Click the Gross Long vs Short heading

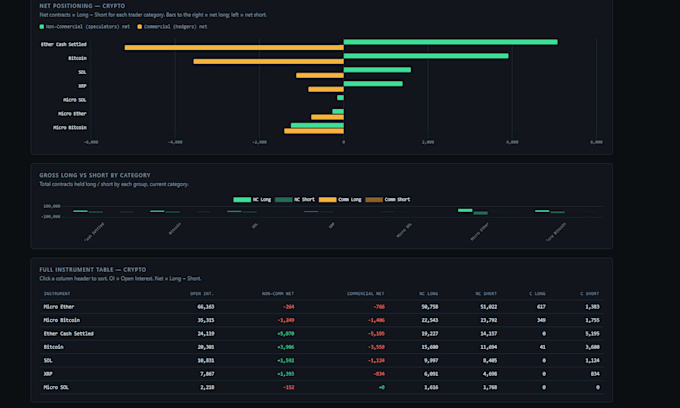[95, 175]
